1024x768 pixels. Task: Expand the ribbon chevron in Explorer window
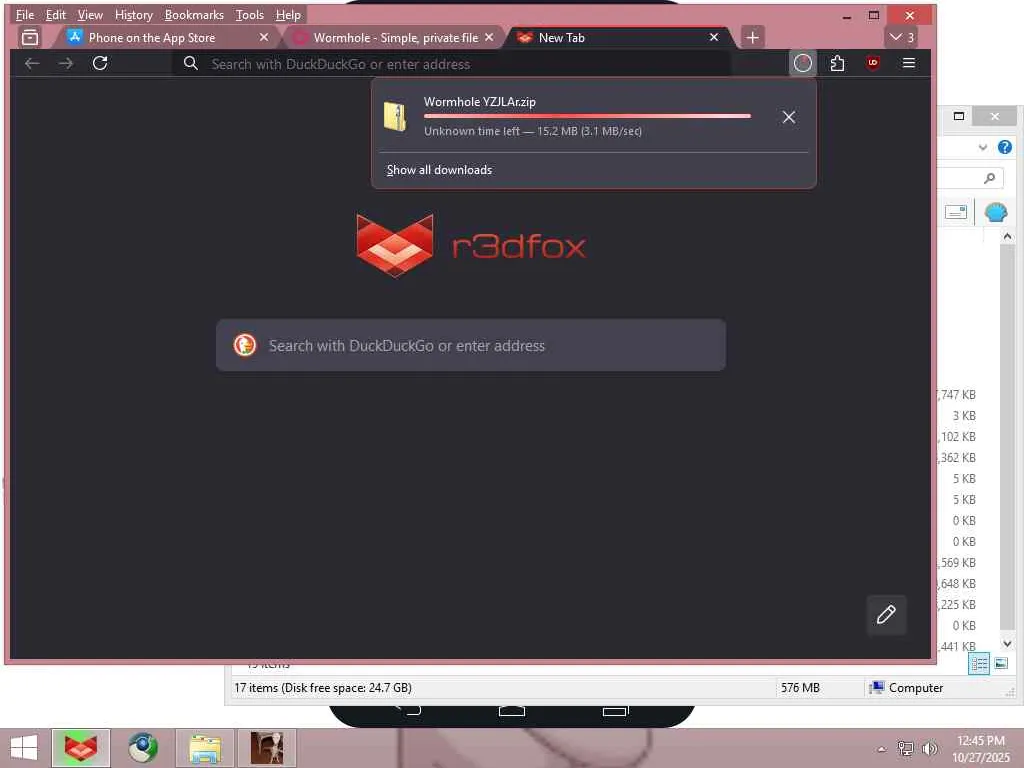982,147
